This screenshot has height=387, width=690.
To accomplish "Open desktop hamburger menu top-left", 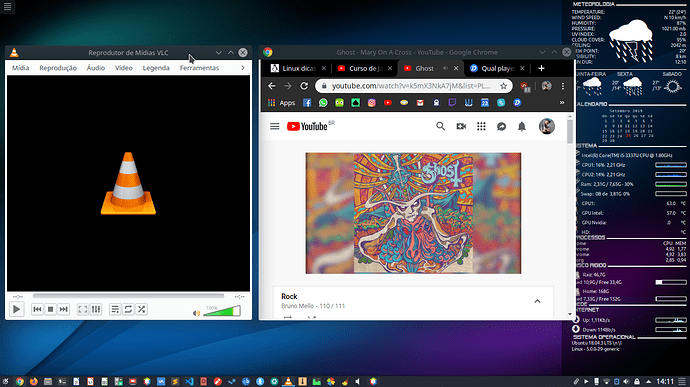I will point(7,7).
